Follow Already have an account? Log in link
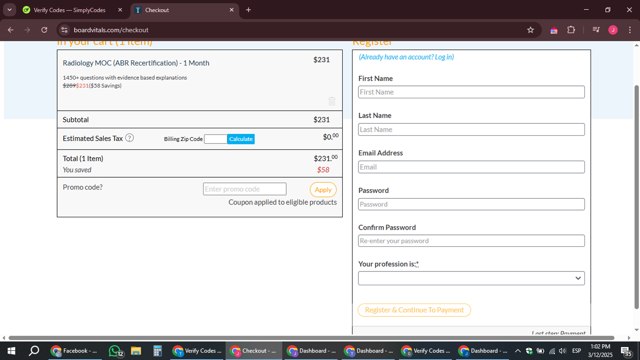 click(406, 57)
